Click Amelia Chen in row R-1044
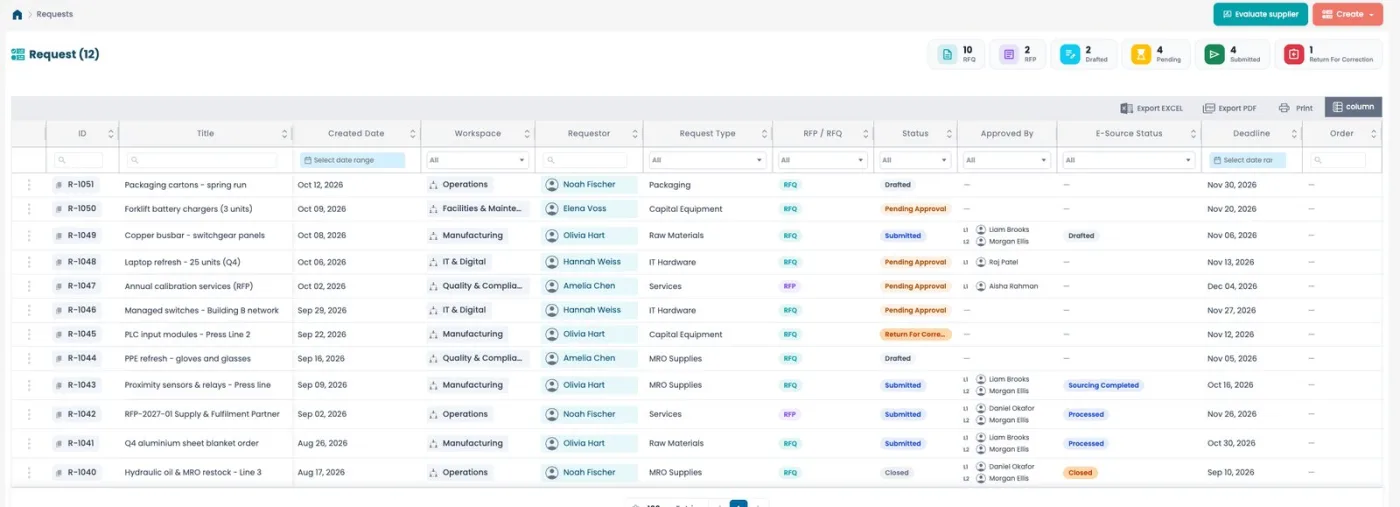Screen dimensions: 1400x507 [589, 358]
